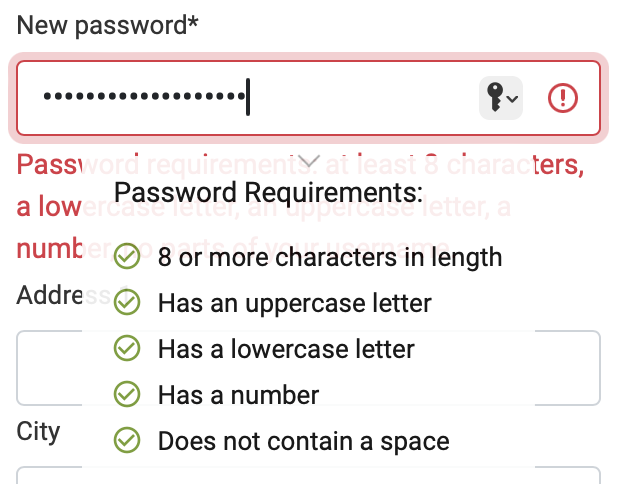Click into the Address text field
Viewport: 624px width, 484px height.
[x=308, y=368]
